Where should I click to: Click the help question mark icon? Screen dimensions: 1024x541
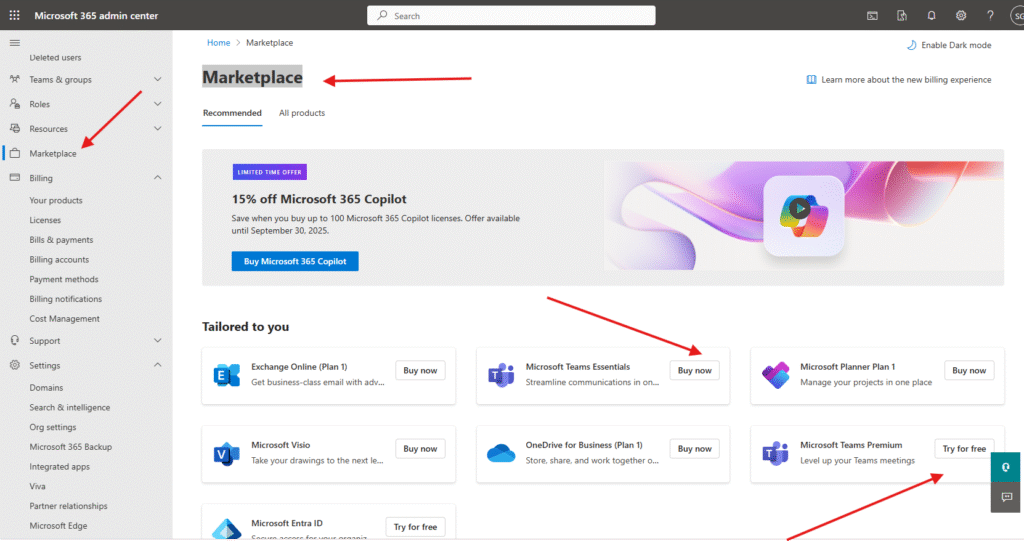[990, 15]
